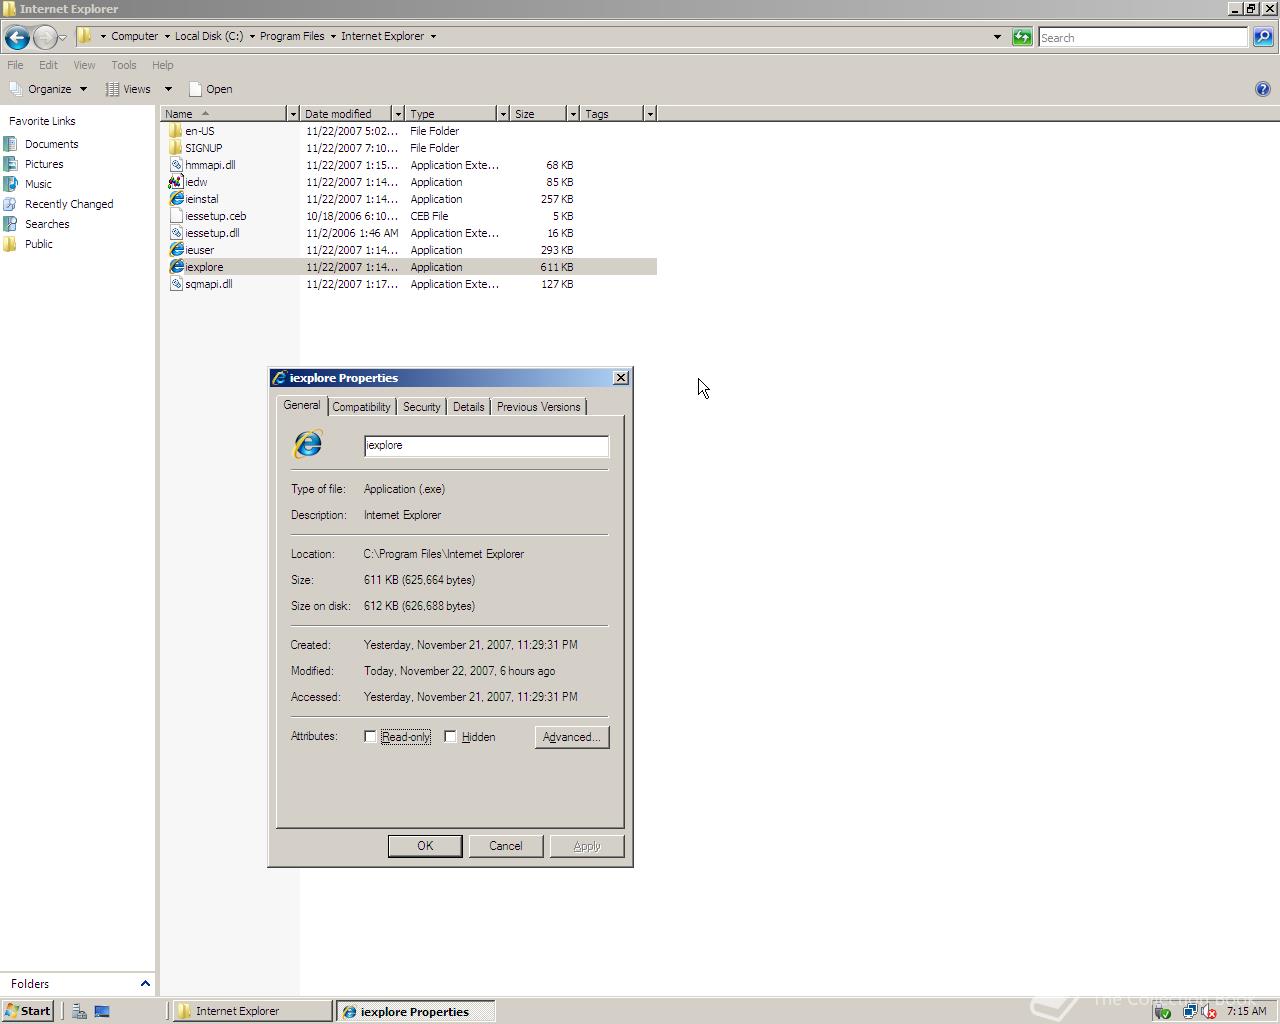This screenshot has width=1280, height=1024.
Task: Open the Name column filter dropdown
Action: click(293, 114)
